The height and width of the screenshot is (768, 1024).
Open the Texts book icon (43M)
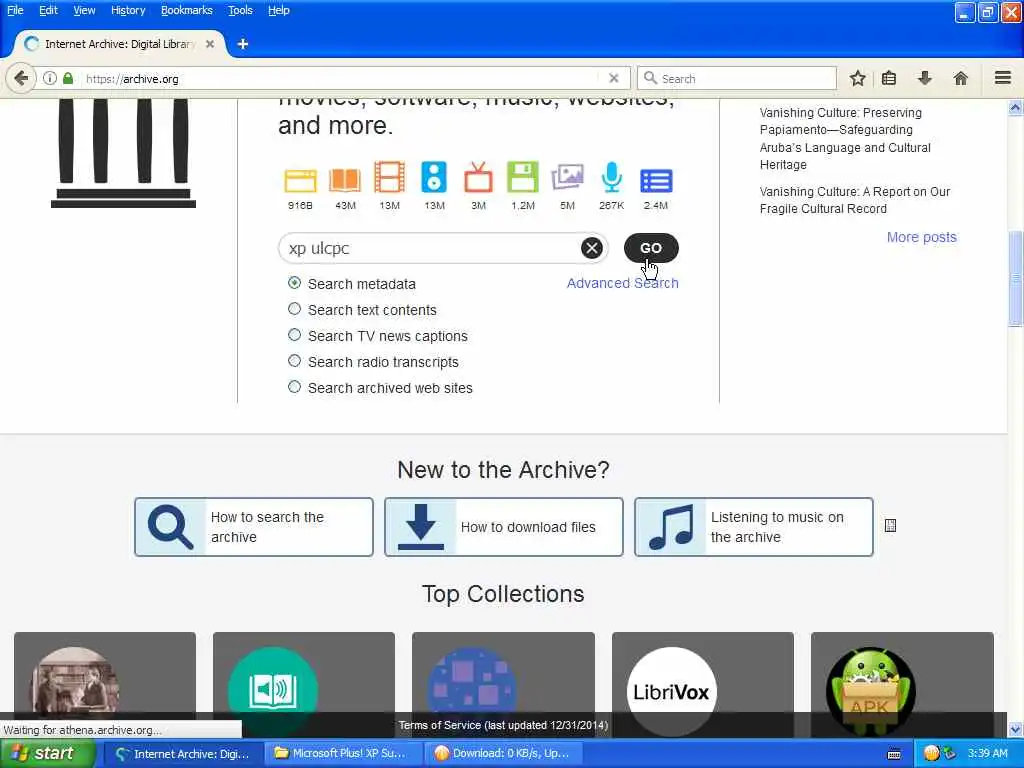click(x=345, y=180)
